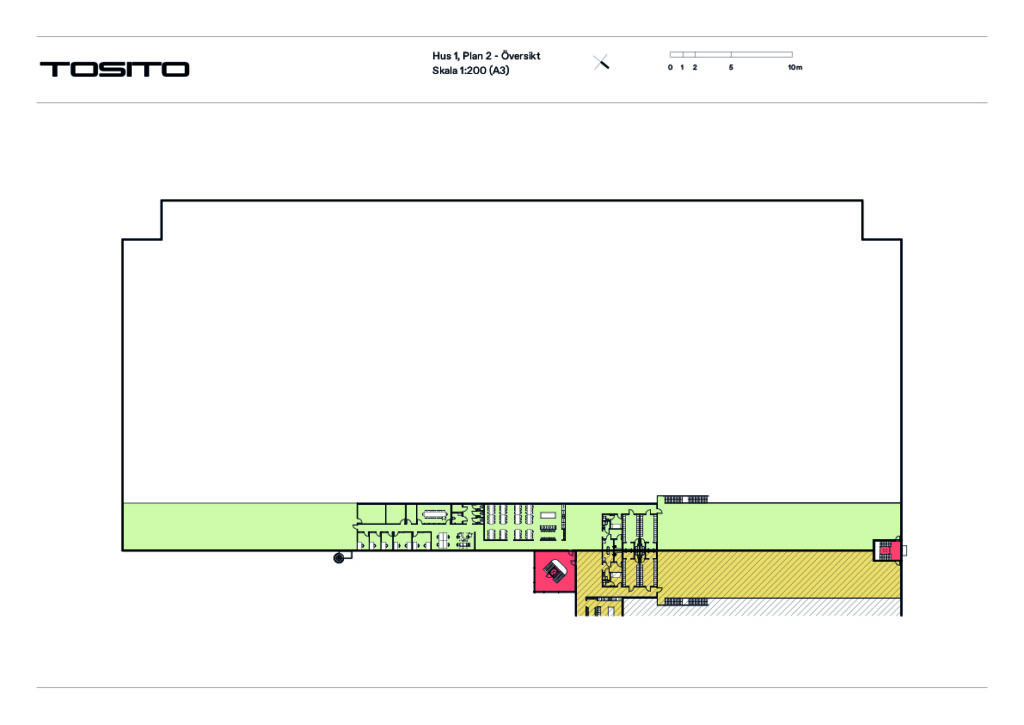Click the red elevator room on plan
Screen dimensions: 1024x725
pos(554,572)
